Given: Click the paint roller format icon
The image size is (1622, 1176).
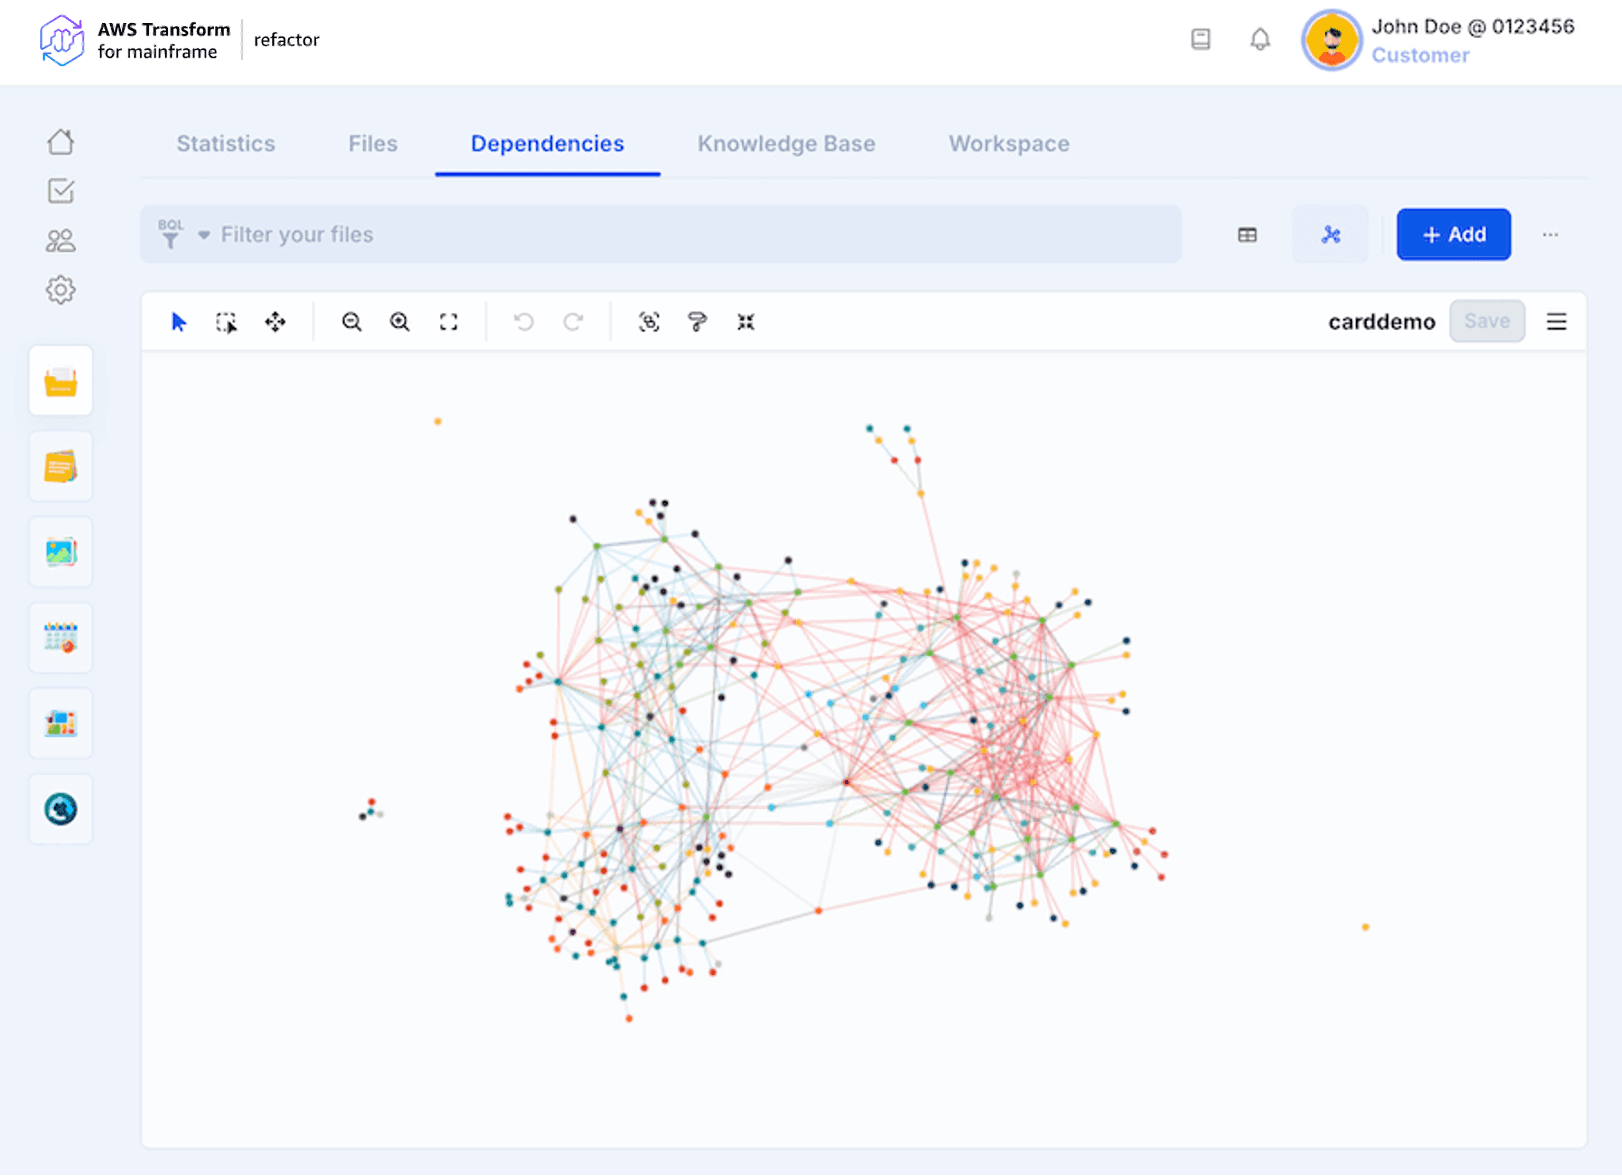Looking at the screenshot, I should pos(697,322).
